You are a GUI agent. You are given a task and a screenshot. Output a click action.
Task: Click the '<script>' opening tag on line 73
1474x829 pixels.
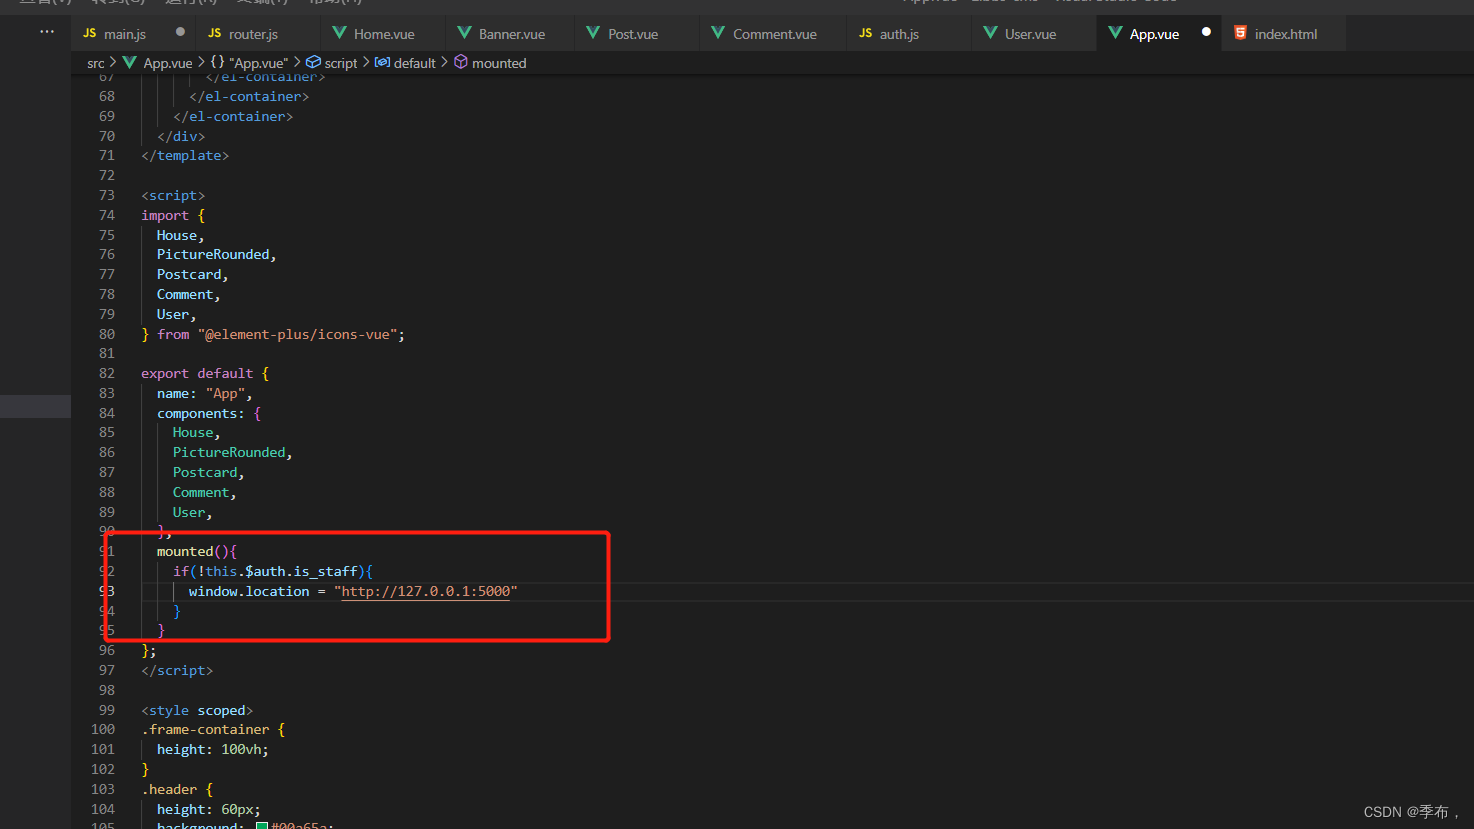pos(173,195)
